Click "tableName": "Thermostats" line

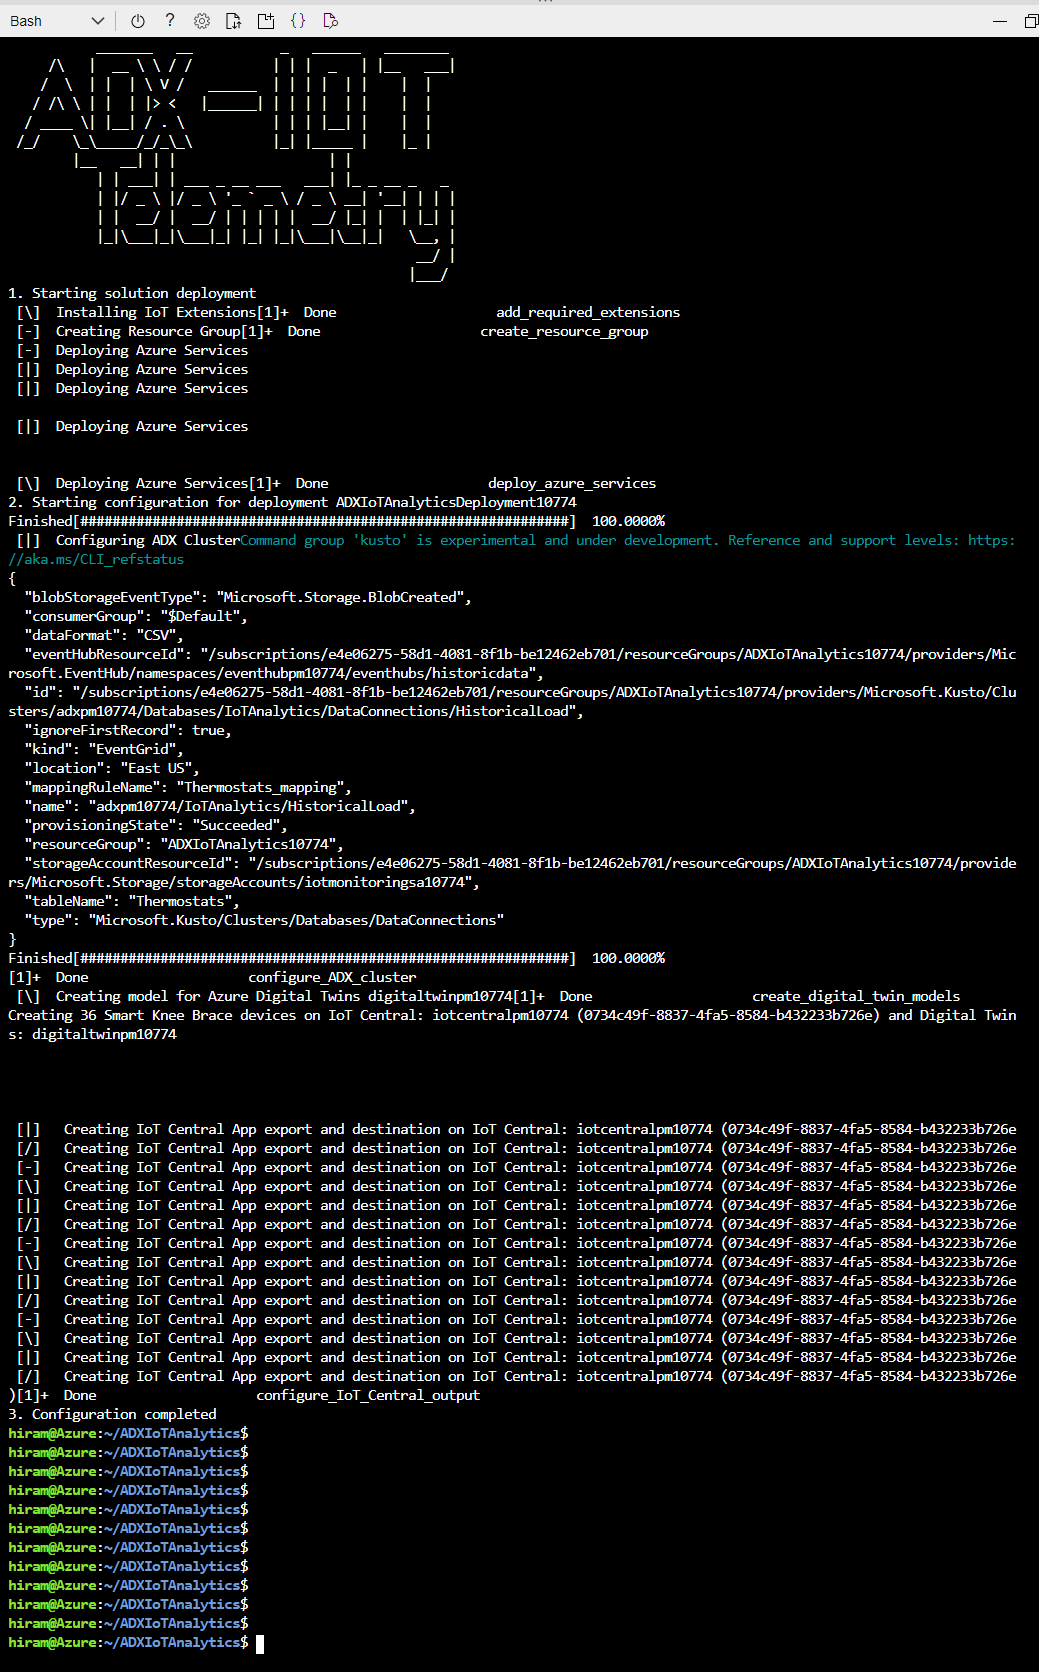tap(132, 901)
